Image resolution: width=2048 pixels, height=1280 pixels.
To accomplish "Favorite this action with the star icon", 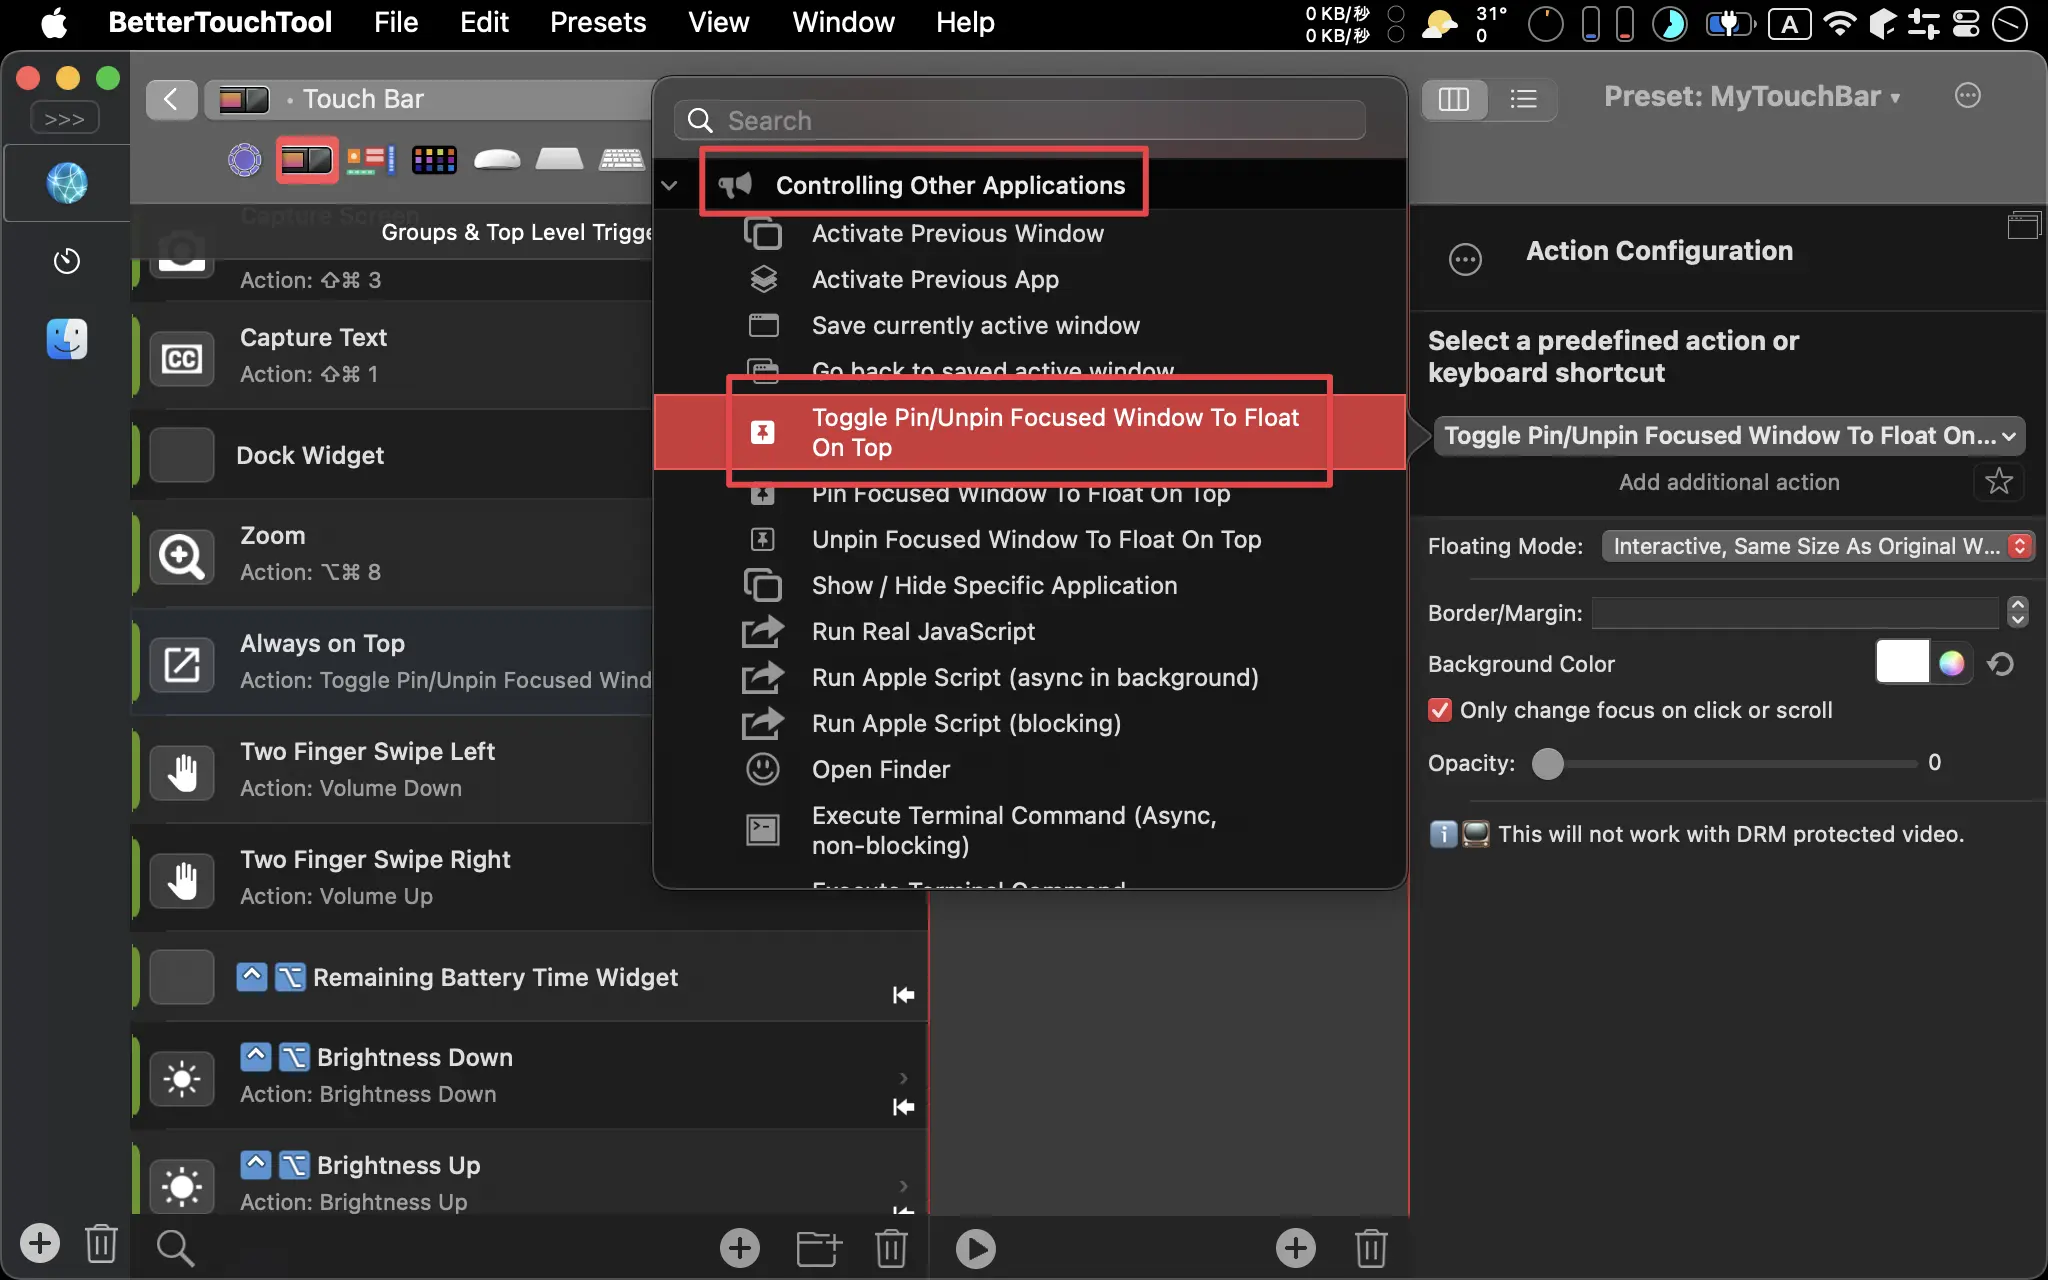I will tap(1999, 481).
